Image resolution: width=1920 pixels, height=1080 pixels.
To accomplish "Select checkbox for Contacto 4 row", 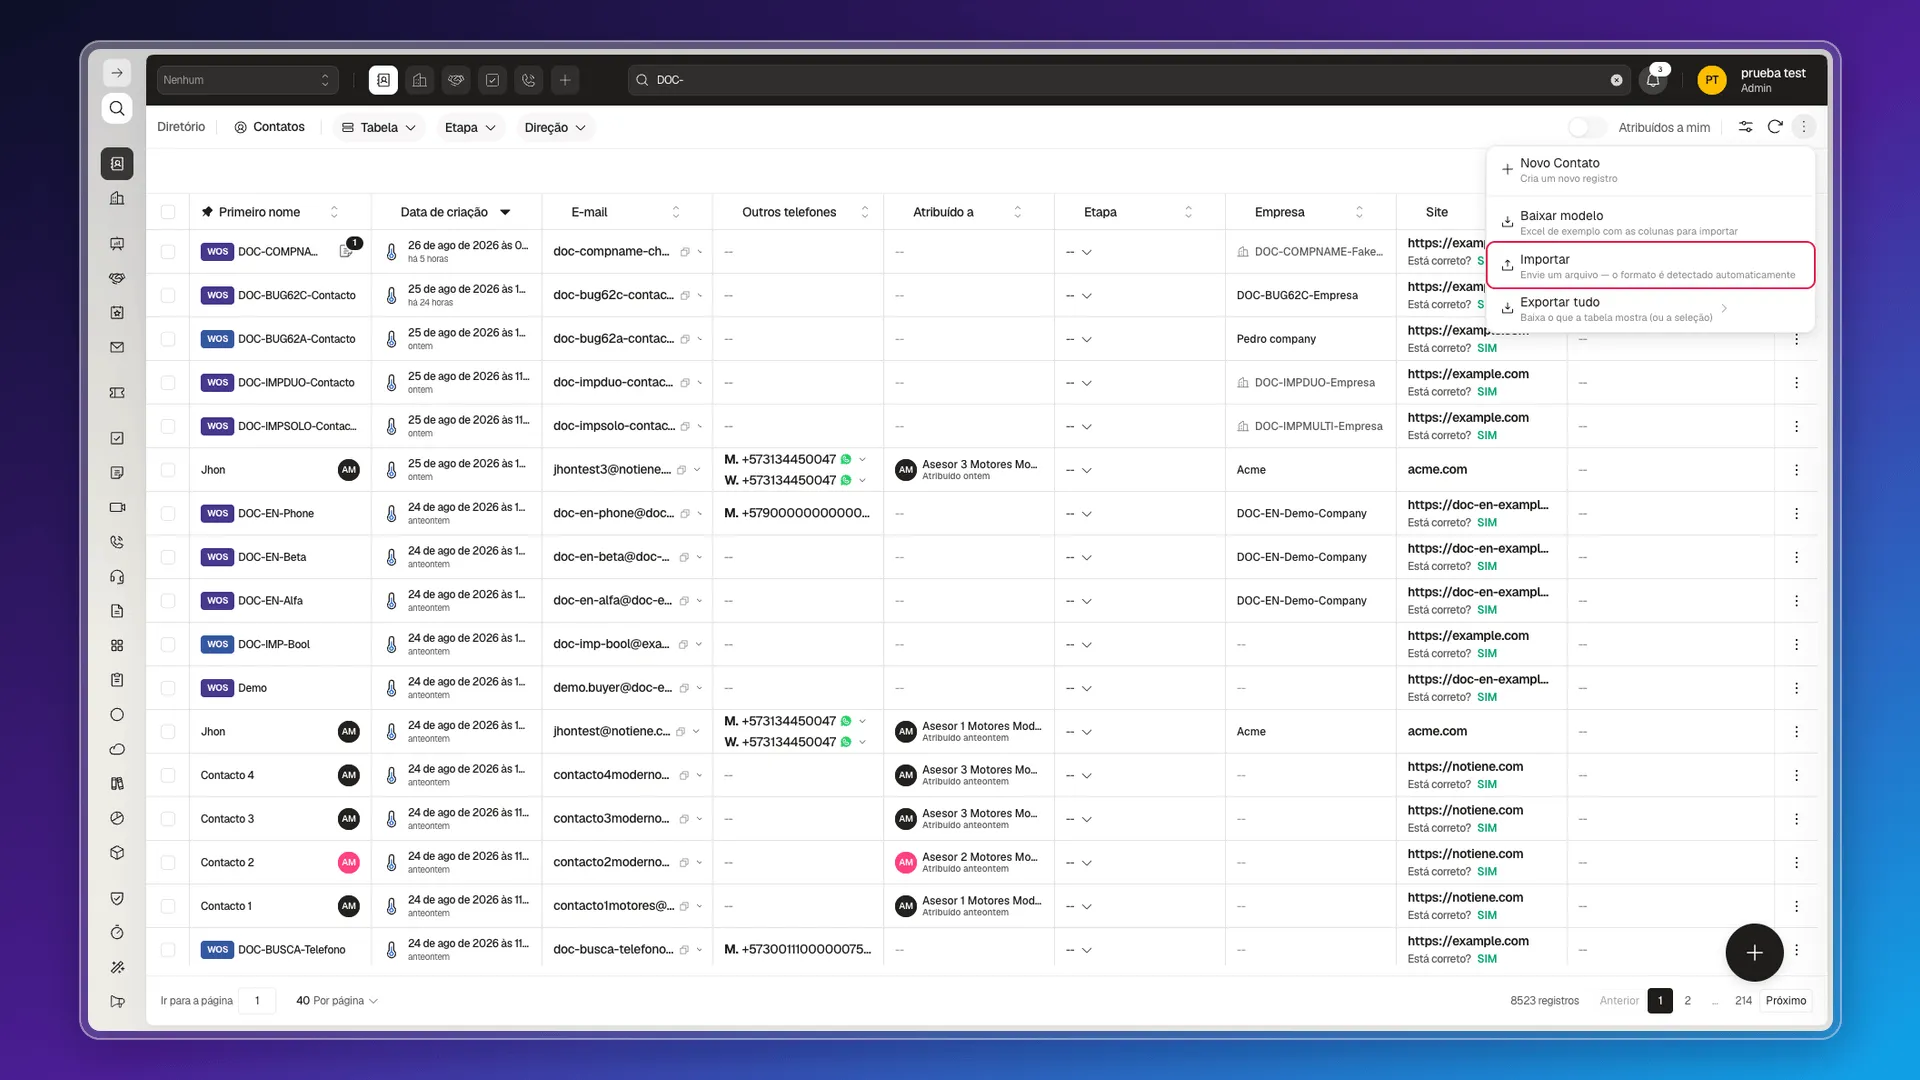I will tap(168, 775).
